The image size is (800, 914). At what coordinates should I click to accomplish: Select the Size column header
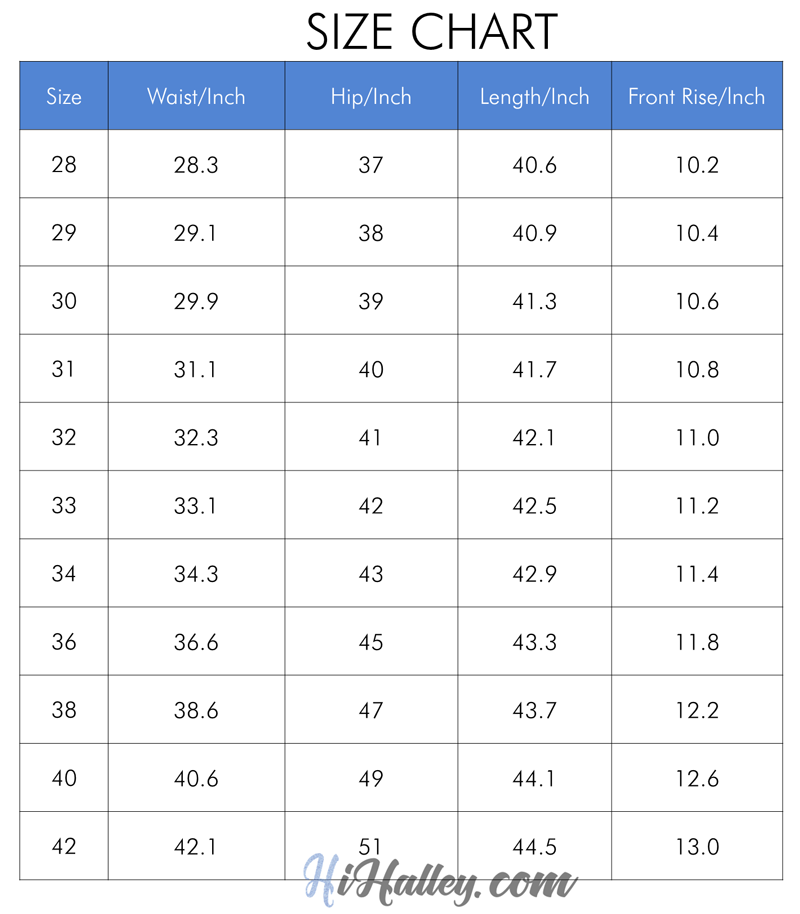(64, 97)
